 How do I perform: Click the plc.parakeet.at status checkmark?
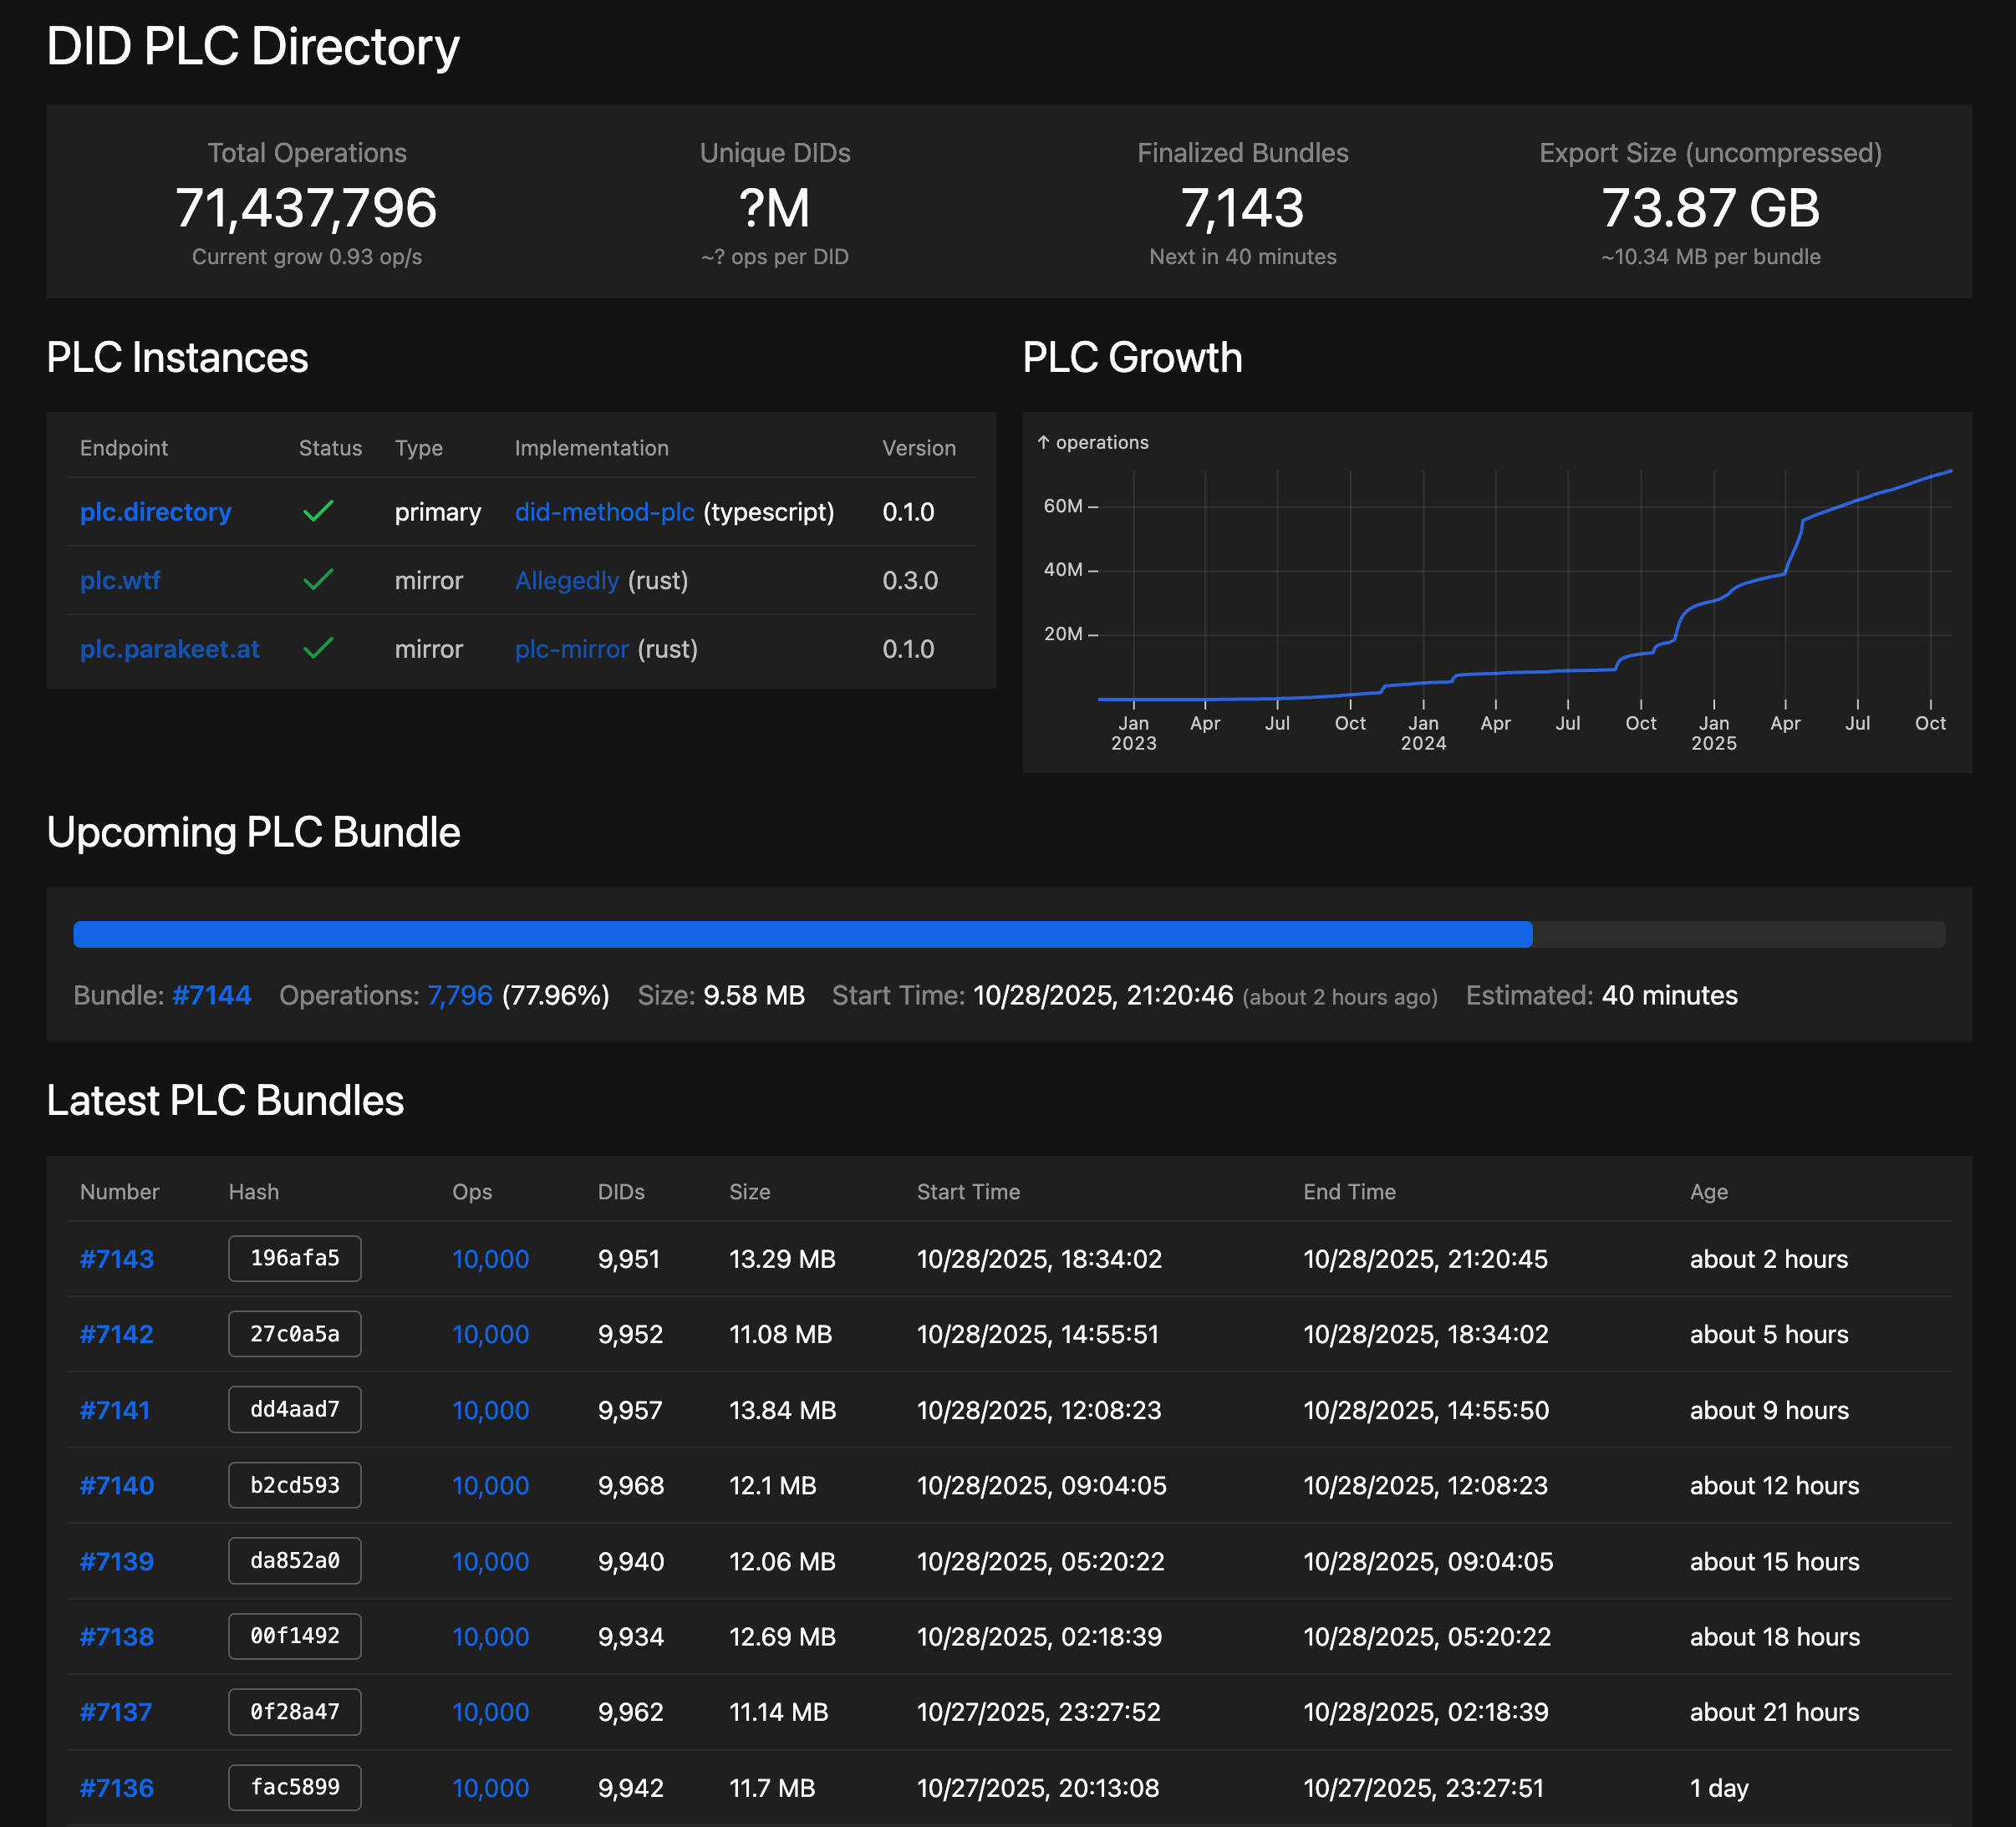point(318,649)
